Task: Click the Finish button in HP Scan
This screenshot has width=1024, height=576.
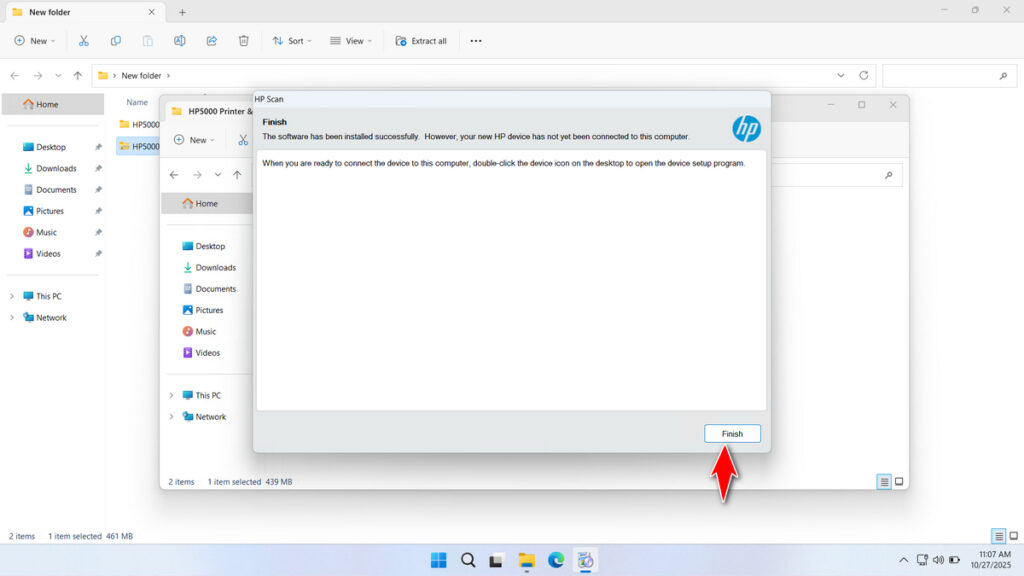Action: pyautogui.click(x=732, y=433)
